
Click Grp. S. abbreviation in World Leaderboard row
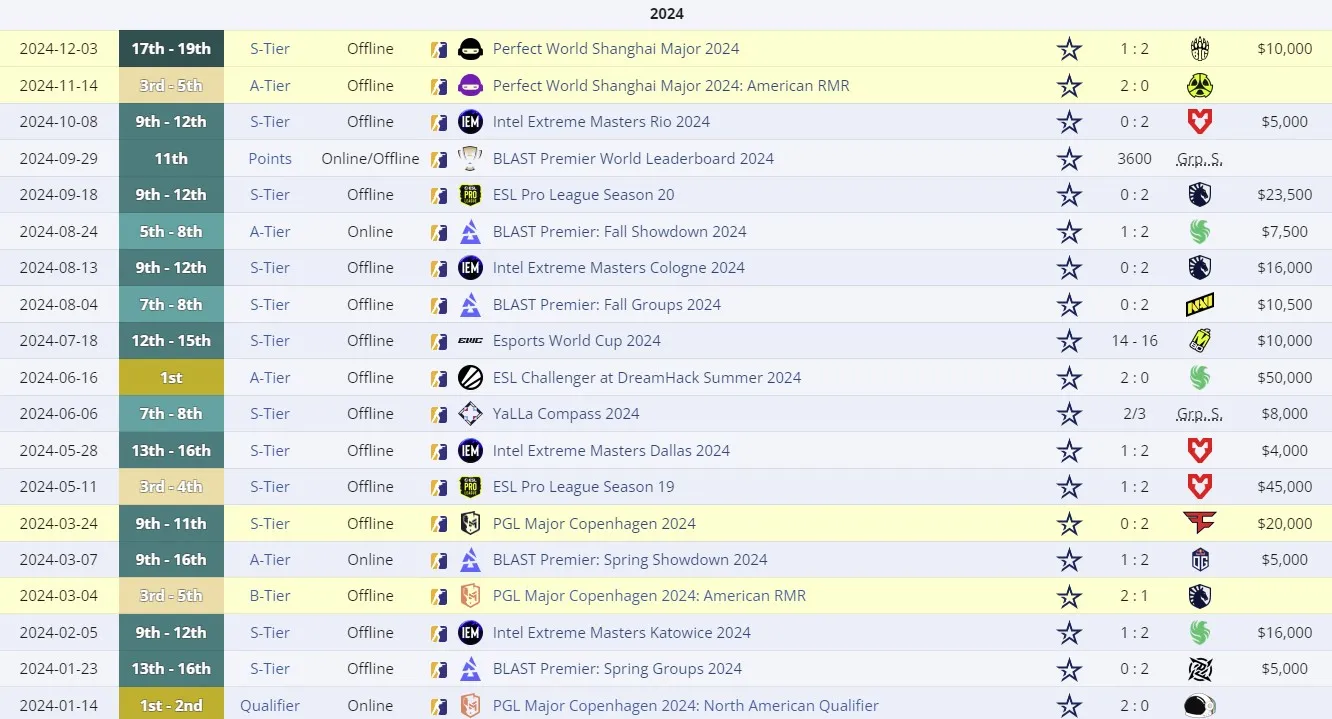click(x=1200, y=158)
